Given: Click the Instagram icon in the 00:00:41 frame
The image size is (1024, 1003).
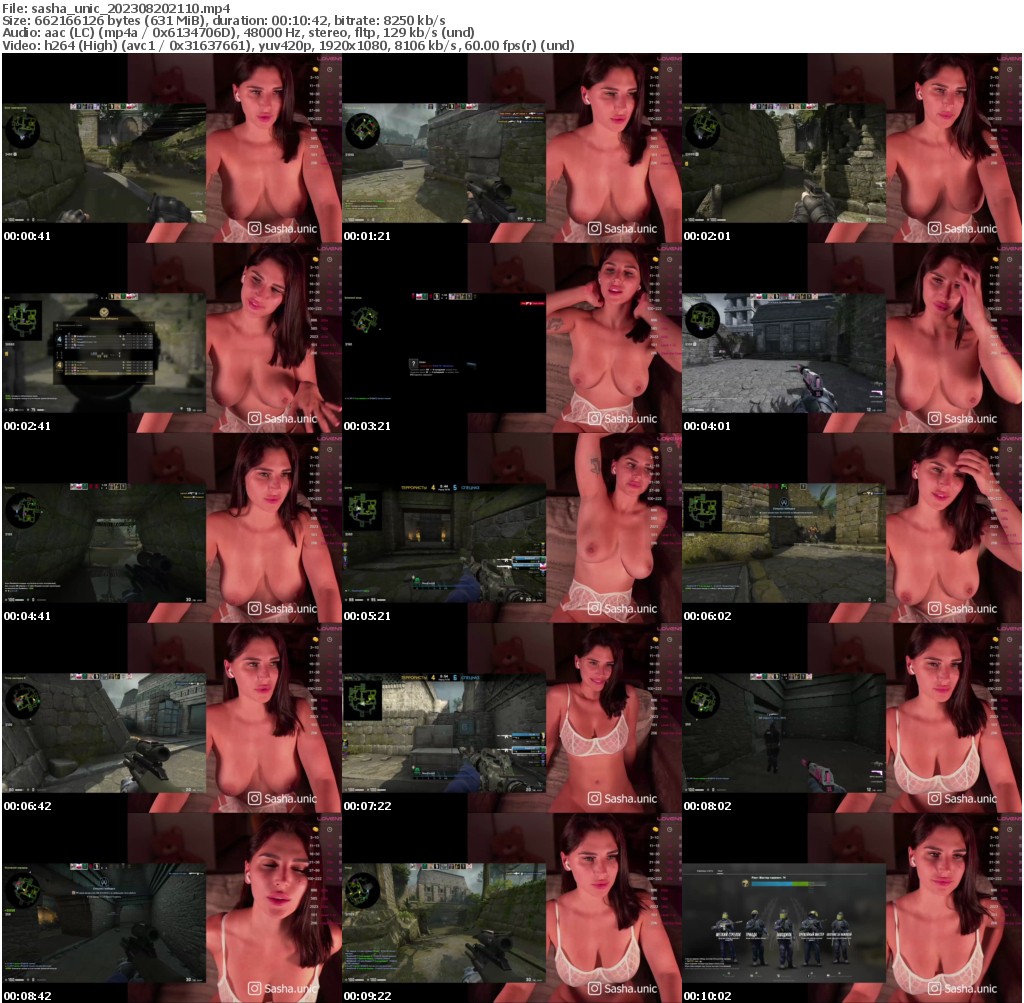Looking at the screenshot, I should tap(255, 229).
